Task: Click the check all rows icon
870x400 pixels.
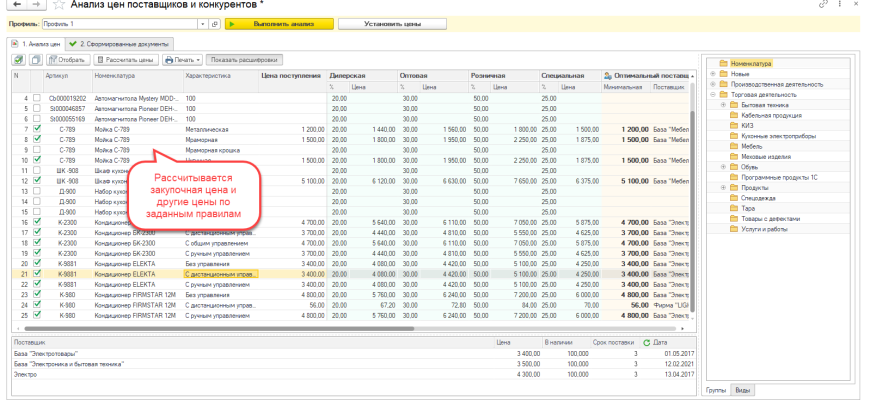Action: coord(19,60)
